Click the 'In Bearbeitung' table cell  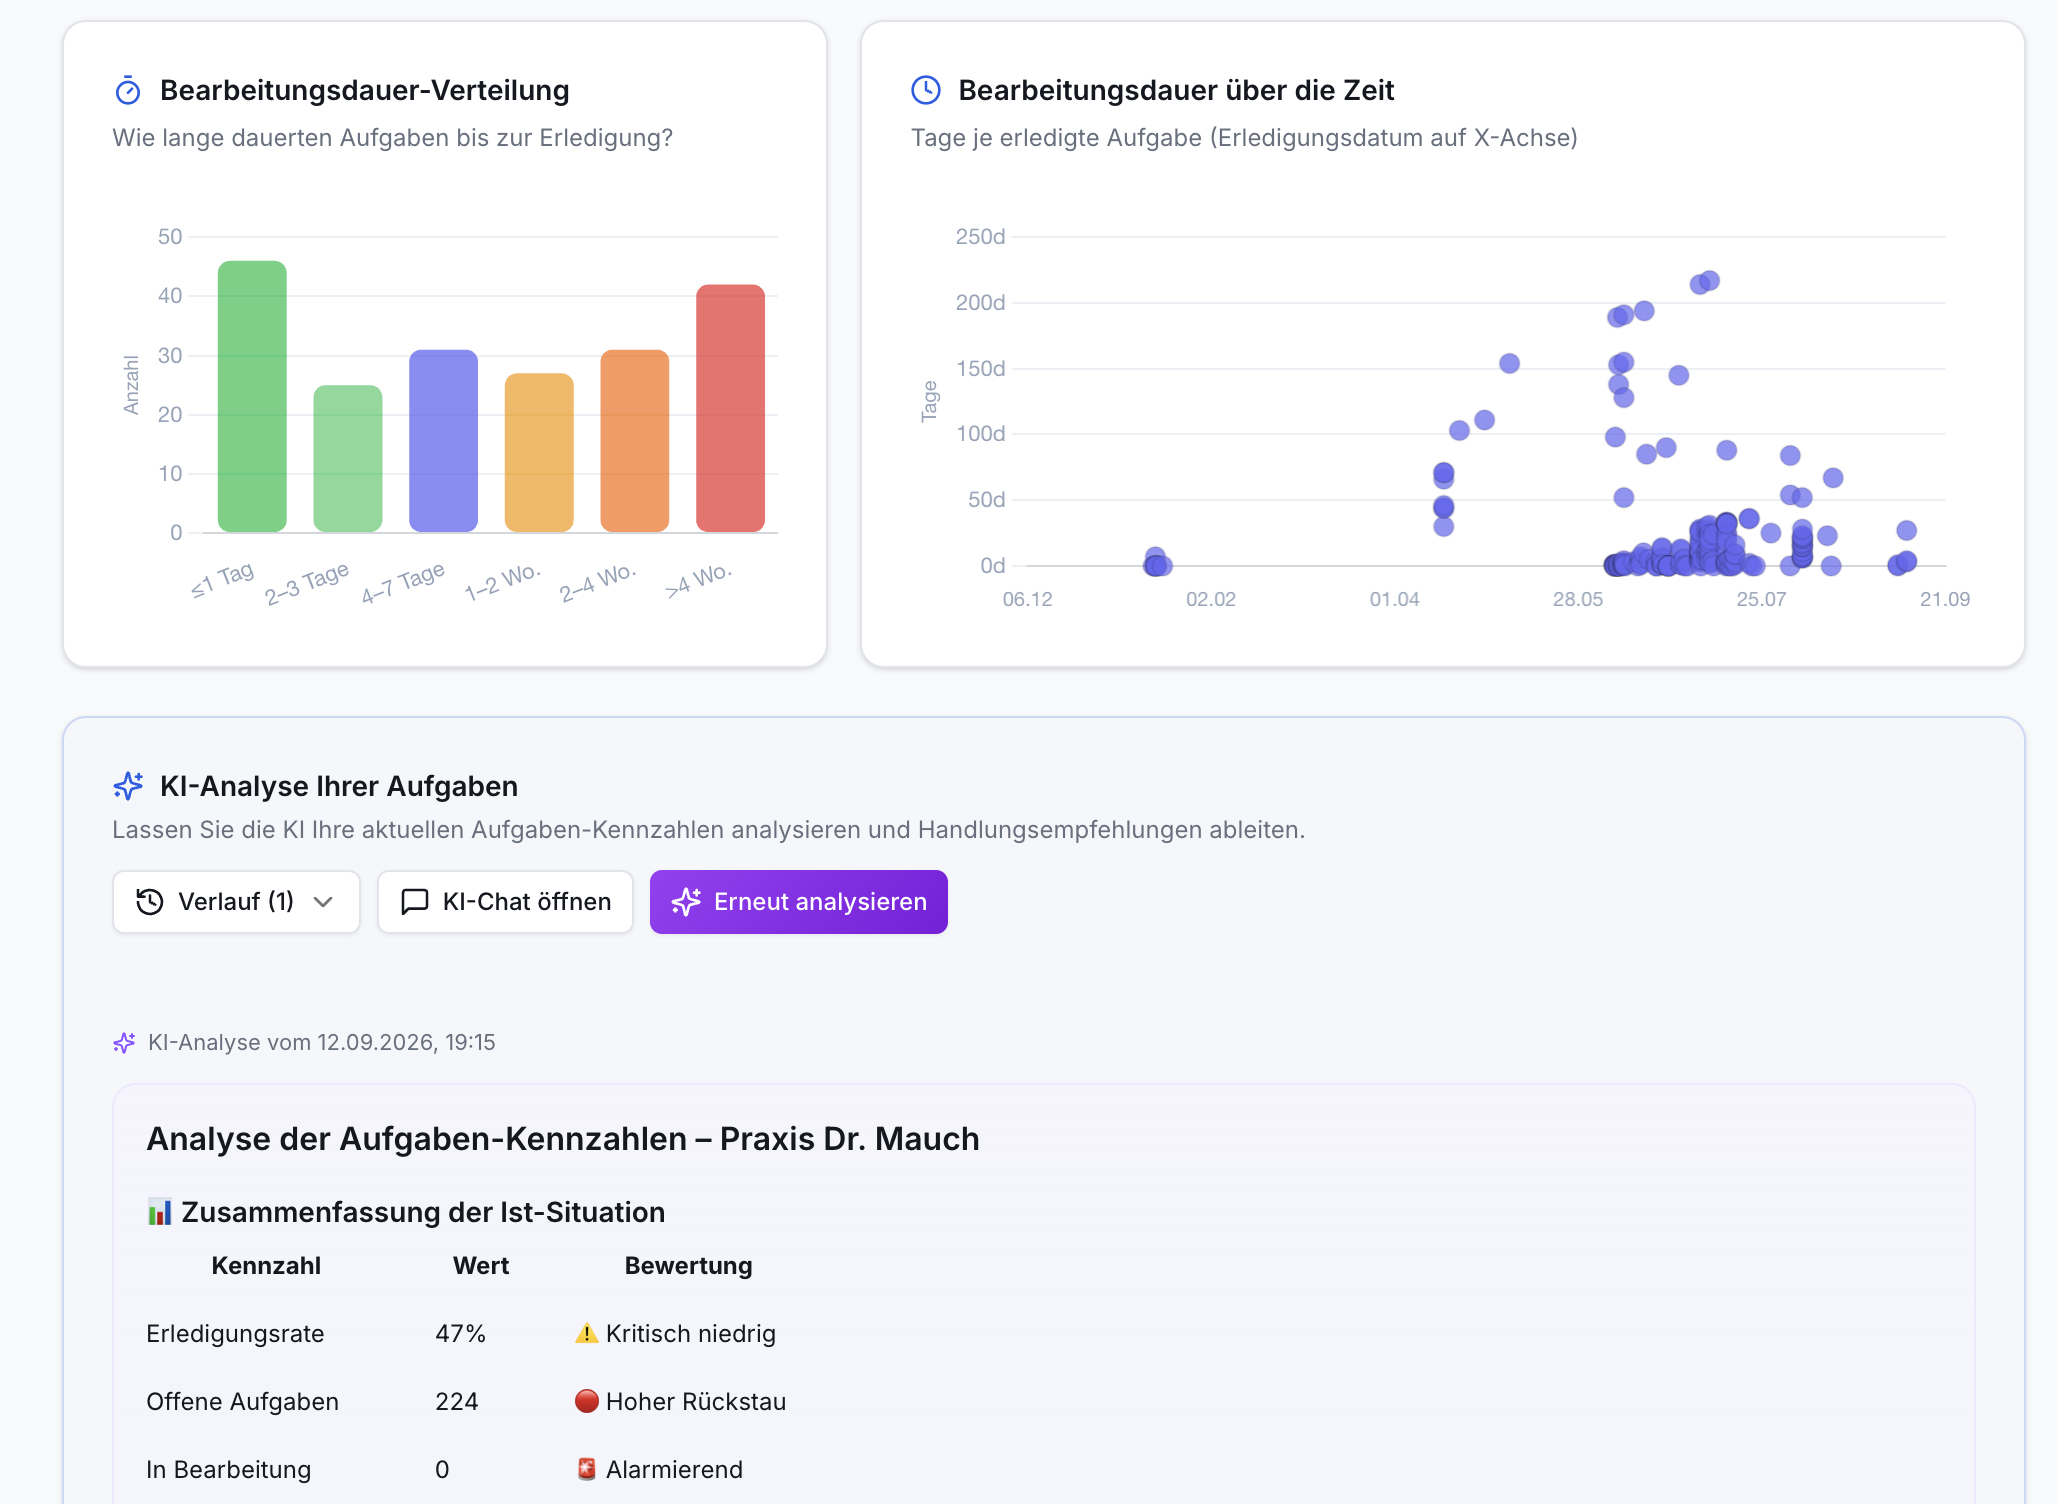click(228, 1469)
